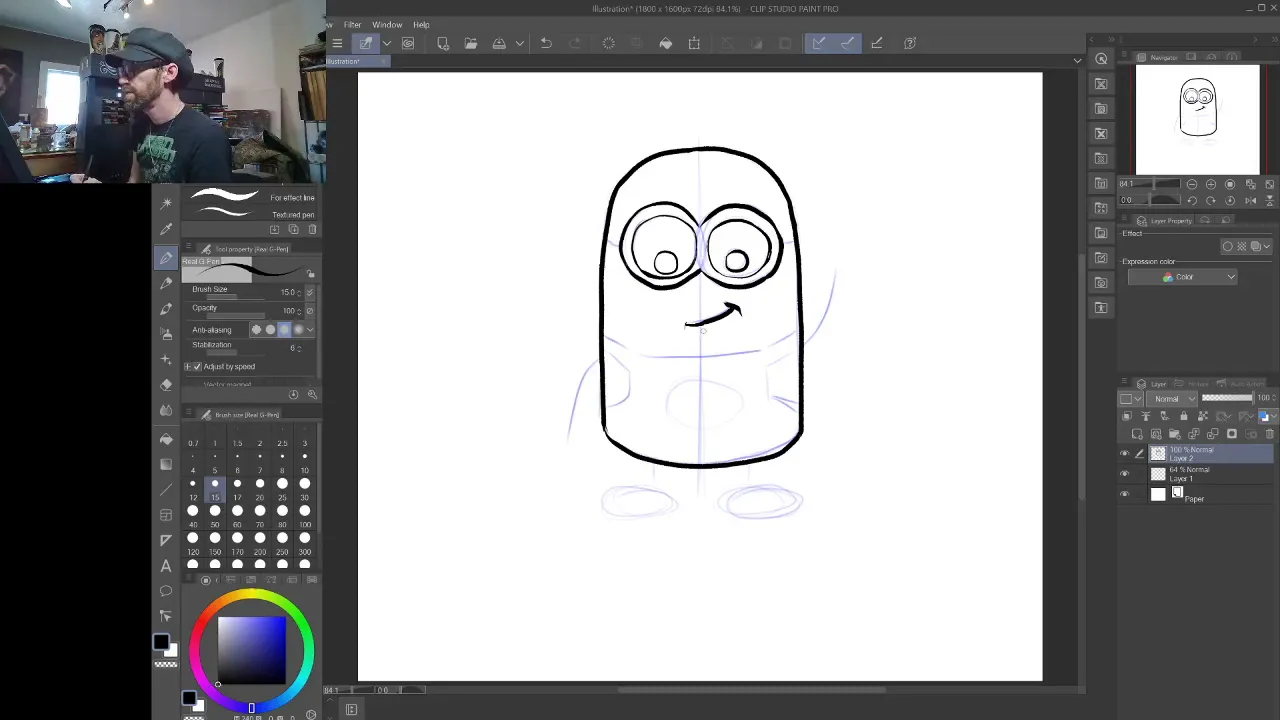Screen dimensions: 1280x720
Task: Open the layer blending mode Normal dropdown
Action: tap(1172, 398)
